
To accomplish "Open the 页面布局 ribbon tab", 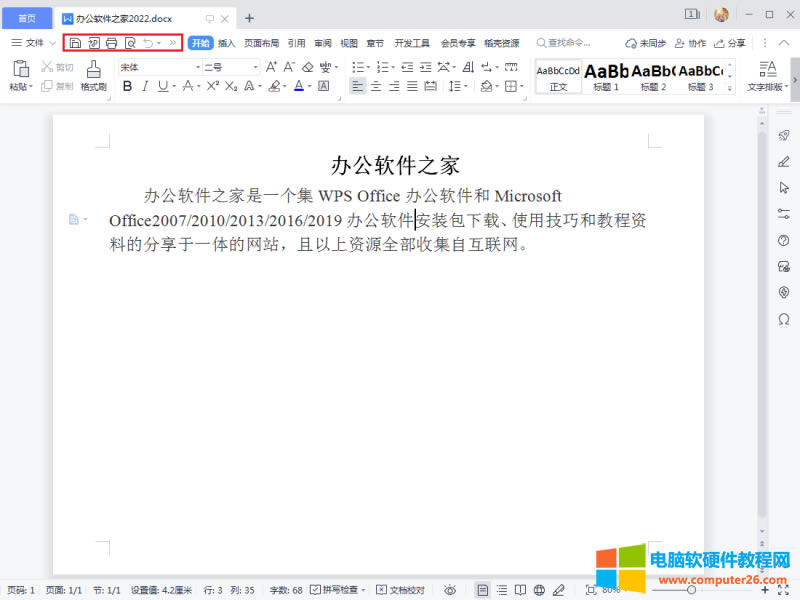I will pos(262,43).
